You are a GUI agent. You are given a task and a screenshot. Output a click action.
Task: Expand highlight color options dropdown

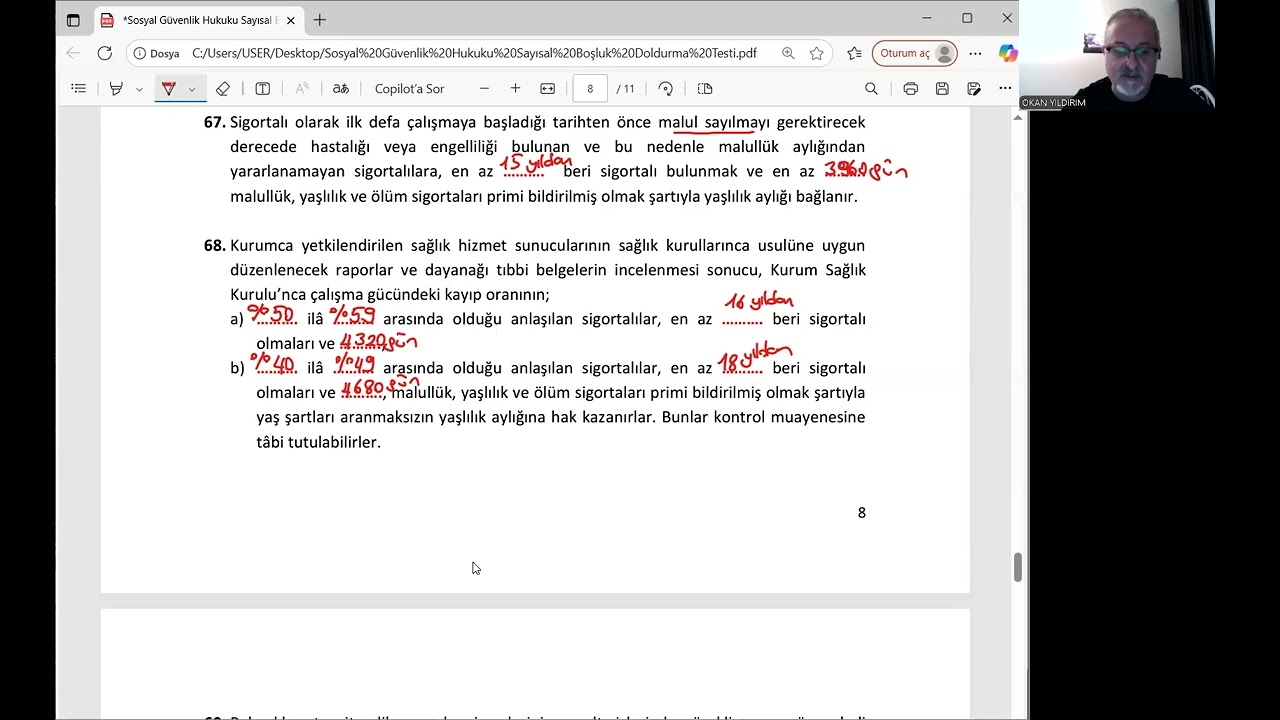click(139, 89)
